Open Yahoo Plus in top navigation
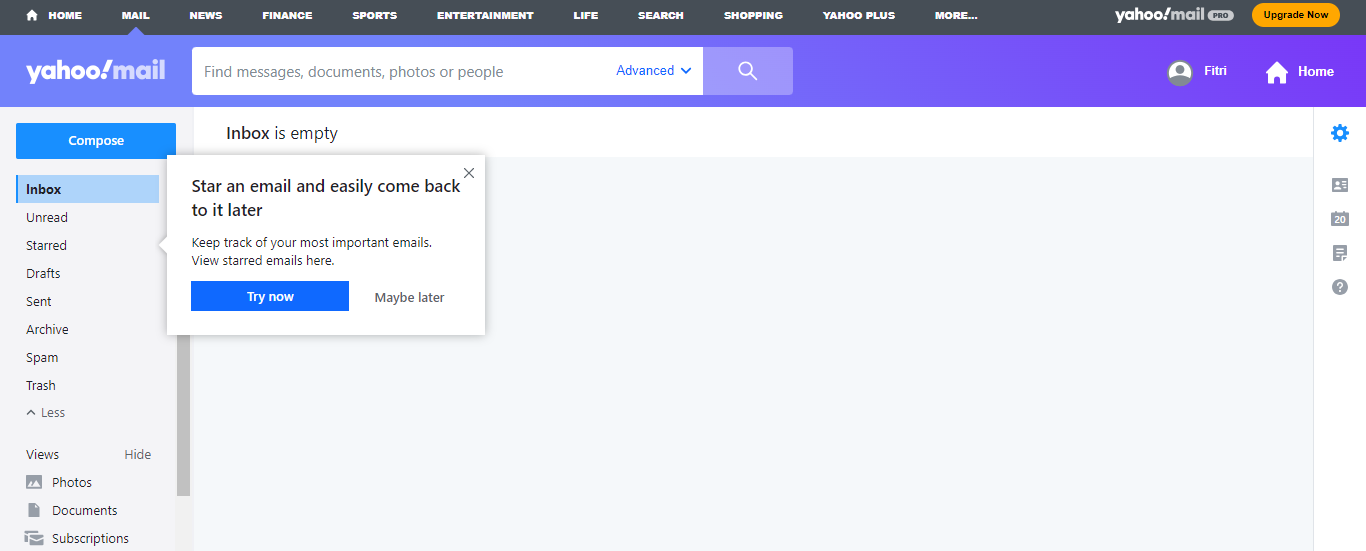The height and width of the screenshot is (551, 1366). tap(859, 15)
